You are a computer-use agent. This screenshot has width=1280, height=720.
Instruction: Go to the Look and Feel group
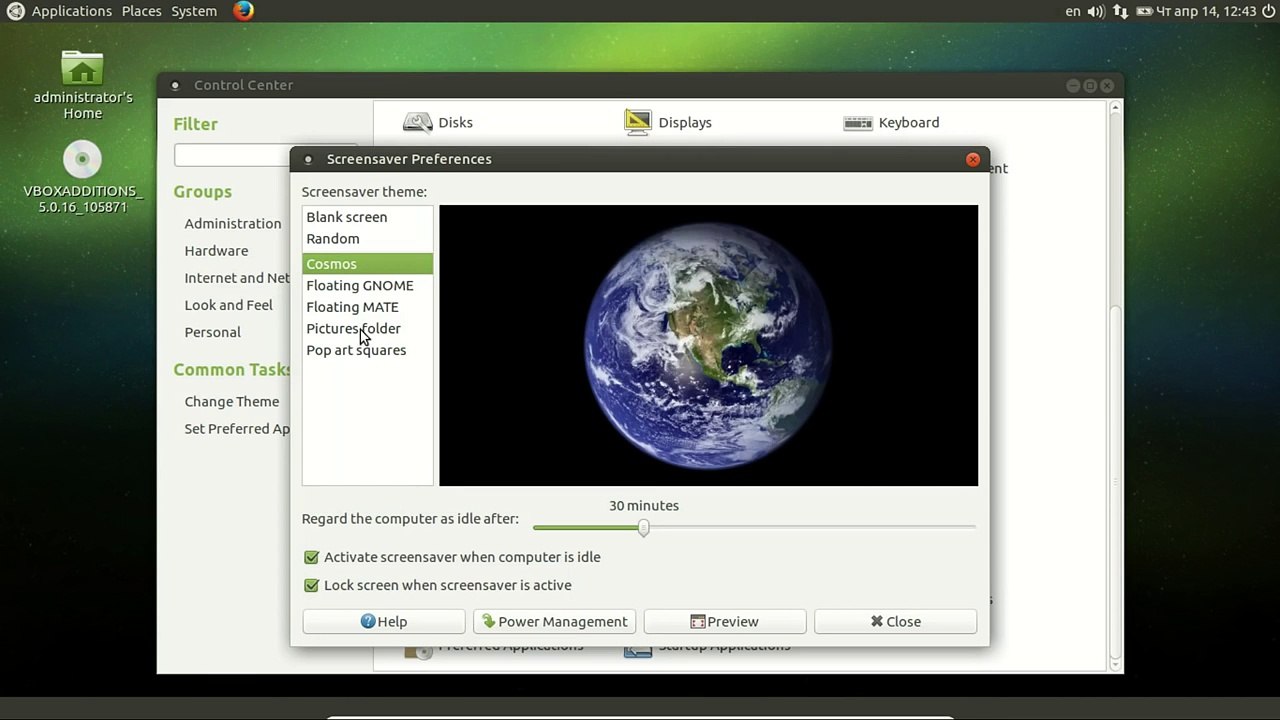(228, 305)
